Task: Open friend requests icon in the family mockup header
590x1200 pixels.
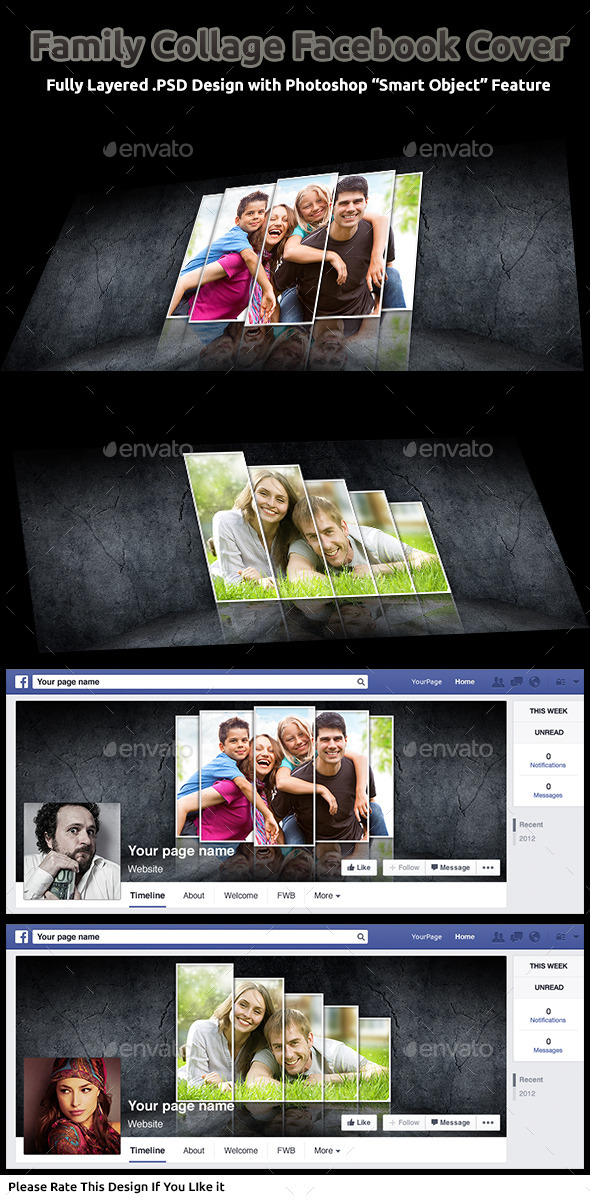Action: pos(498,682)
